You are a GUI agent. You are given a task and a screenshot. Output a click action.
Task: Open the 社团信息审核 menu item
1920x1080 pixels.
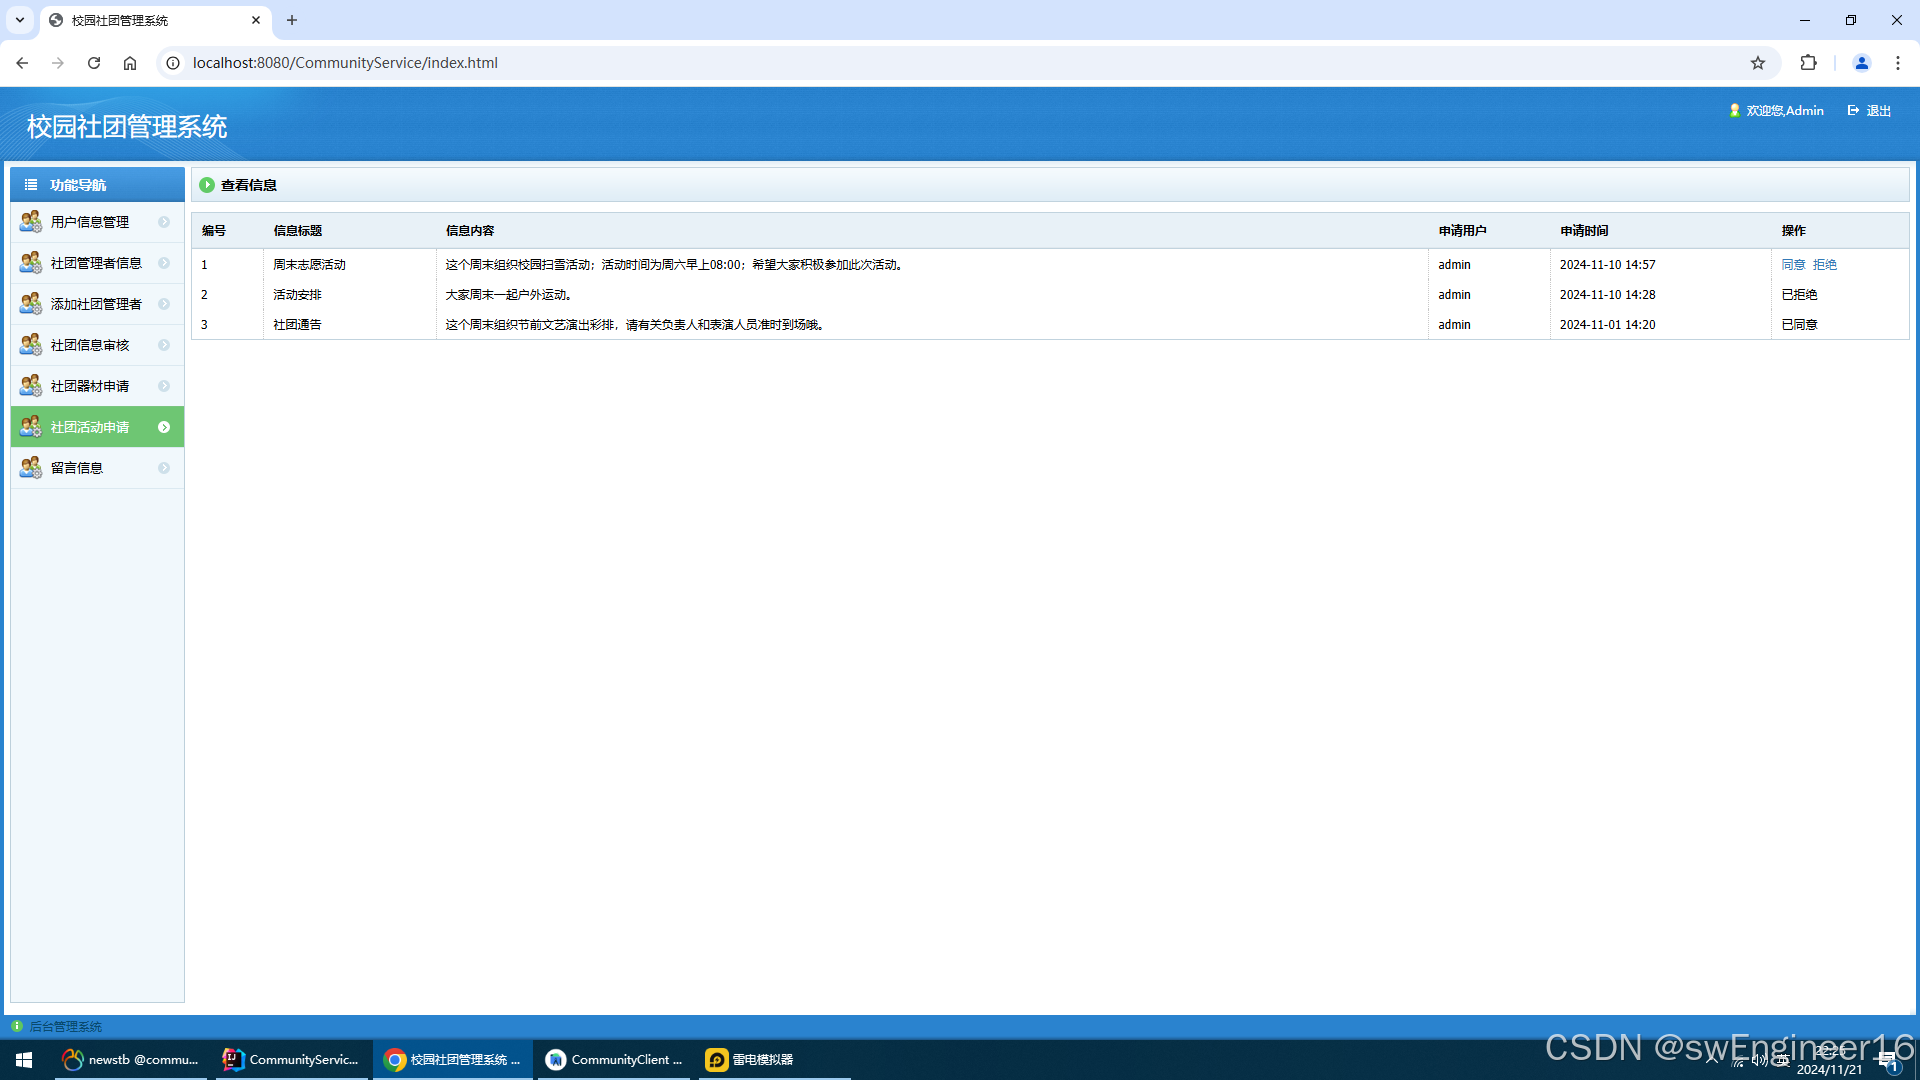click(x=90, y=345)
